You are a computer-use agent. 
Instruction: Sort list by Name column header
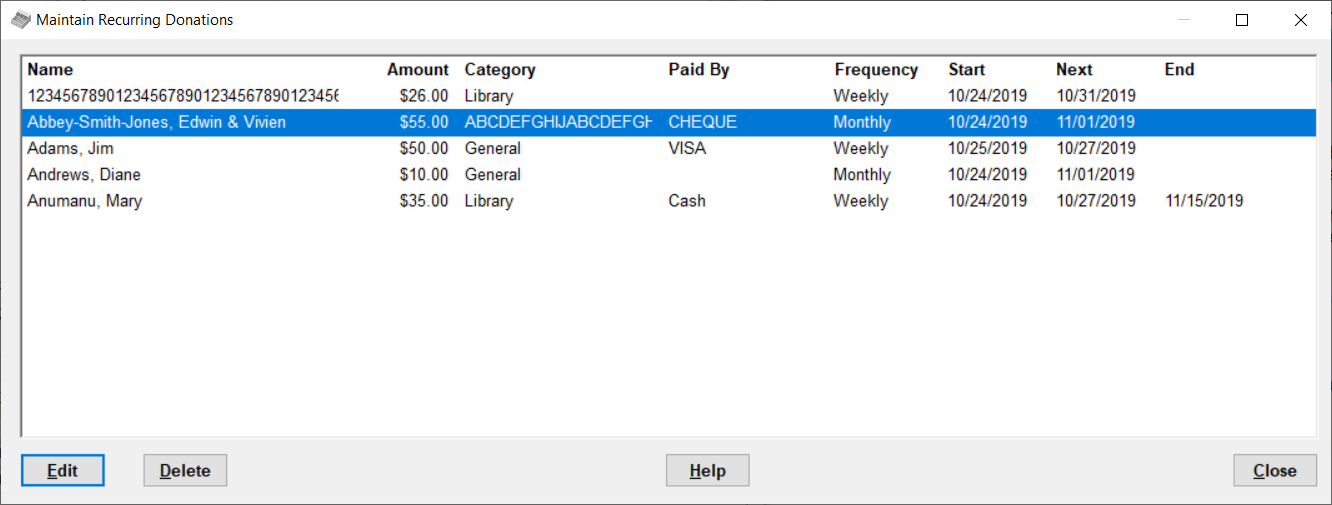point(50,70)
